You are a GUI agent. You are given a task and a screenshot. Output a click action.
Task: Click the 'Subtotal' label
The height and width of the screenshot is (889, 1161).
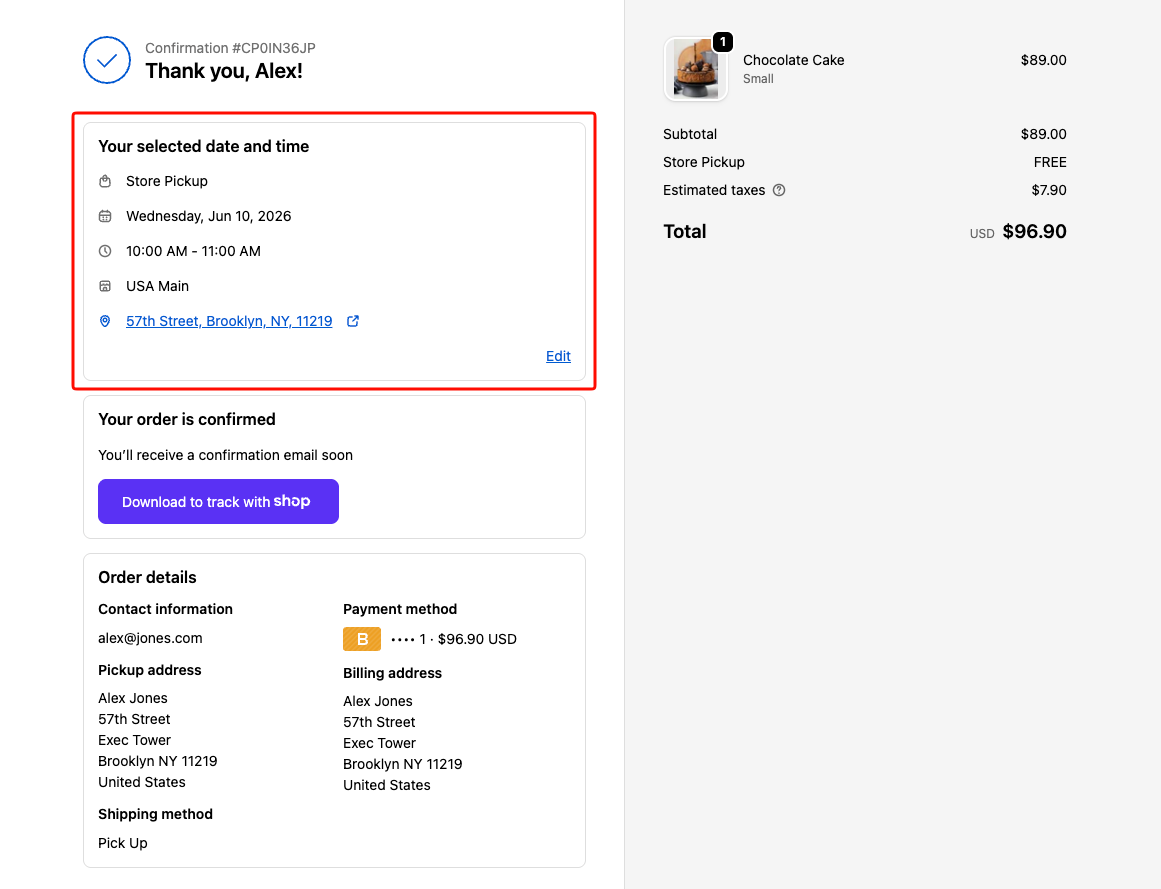pos(690,134)
